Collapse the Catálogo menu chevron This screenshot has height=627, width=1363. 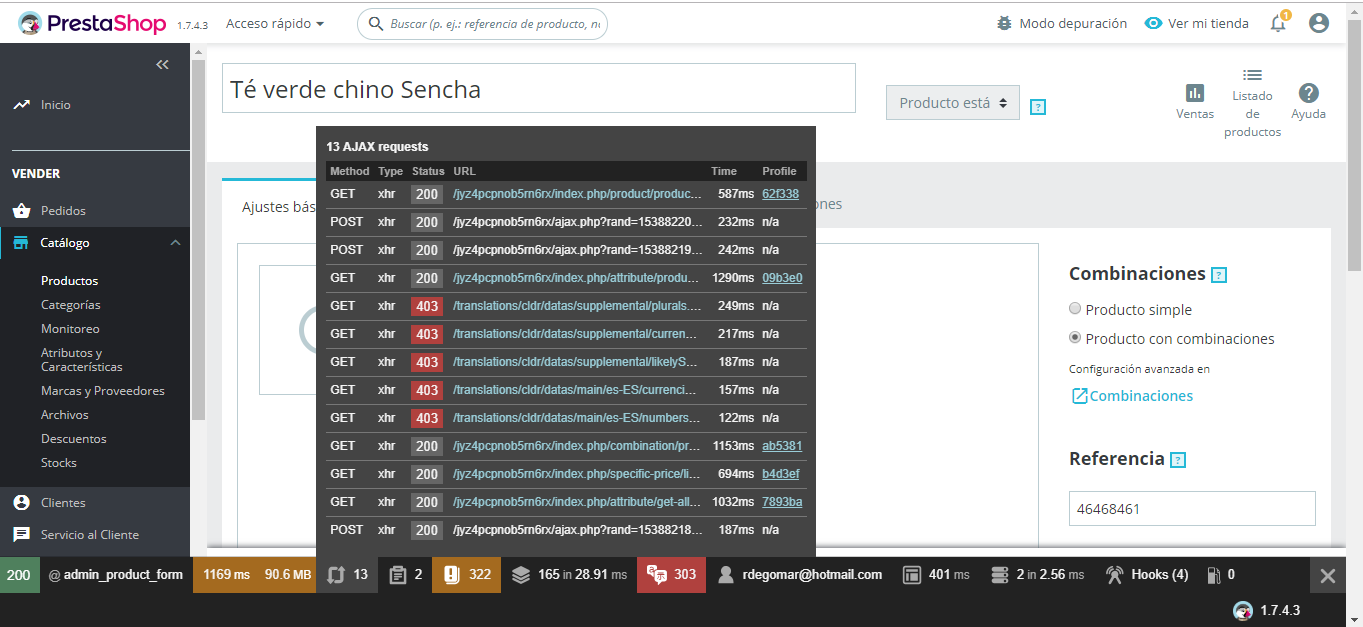(175, 243)
